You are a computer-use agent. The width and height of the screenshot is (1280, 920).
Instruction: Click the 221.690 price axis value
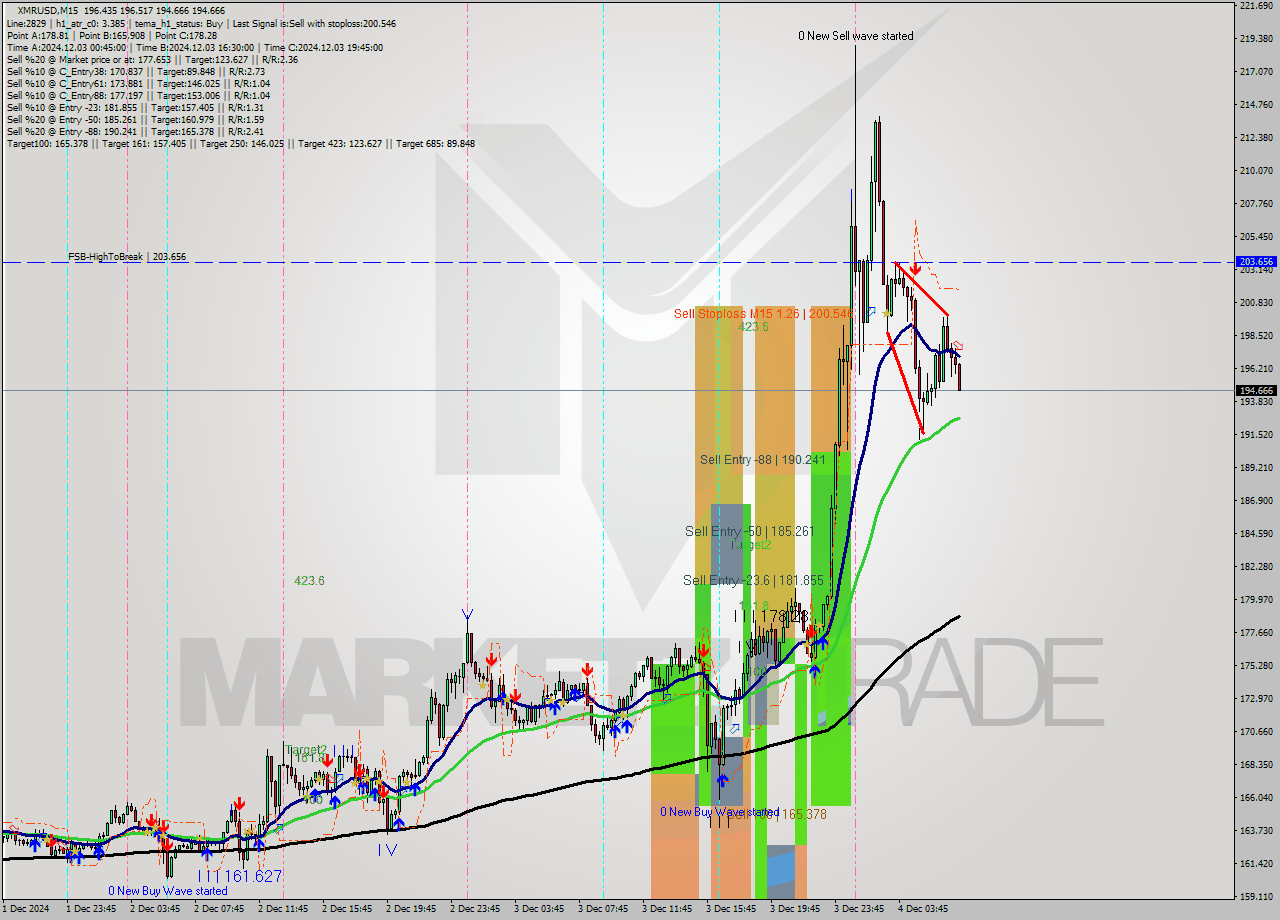[x=1256, y=6]
